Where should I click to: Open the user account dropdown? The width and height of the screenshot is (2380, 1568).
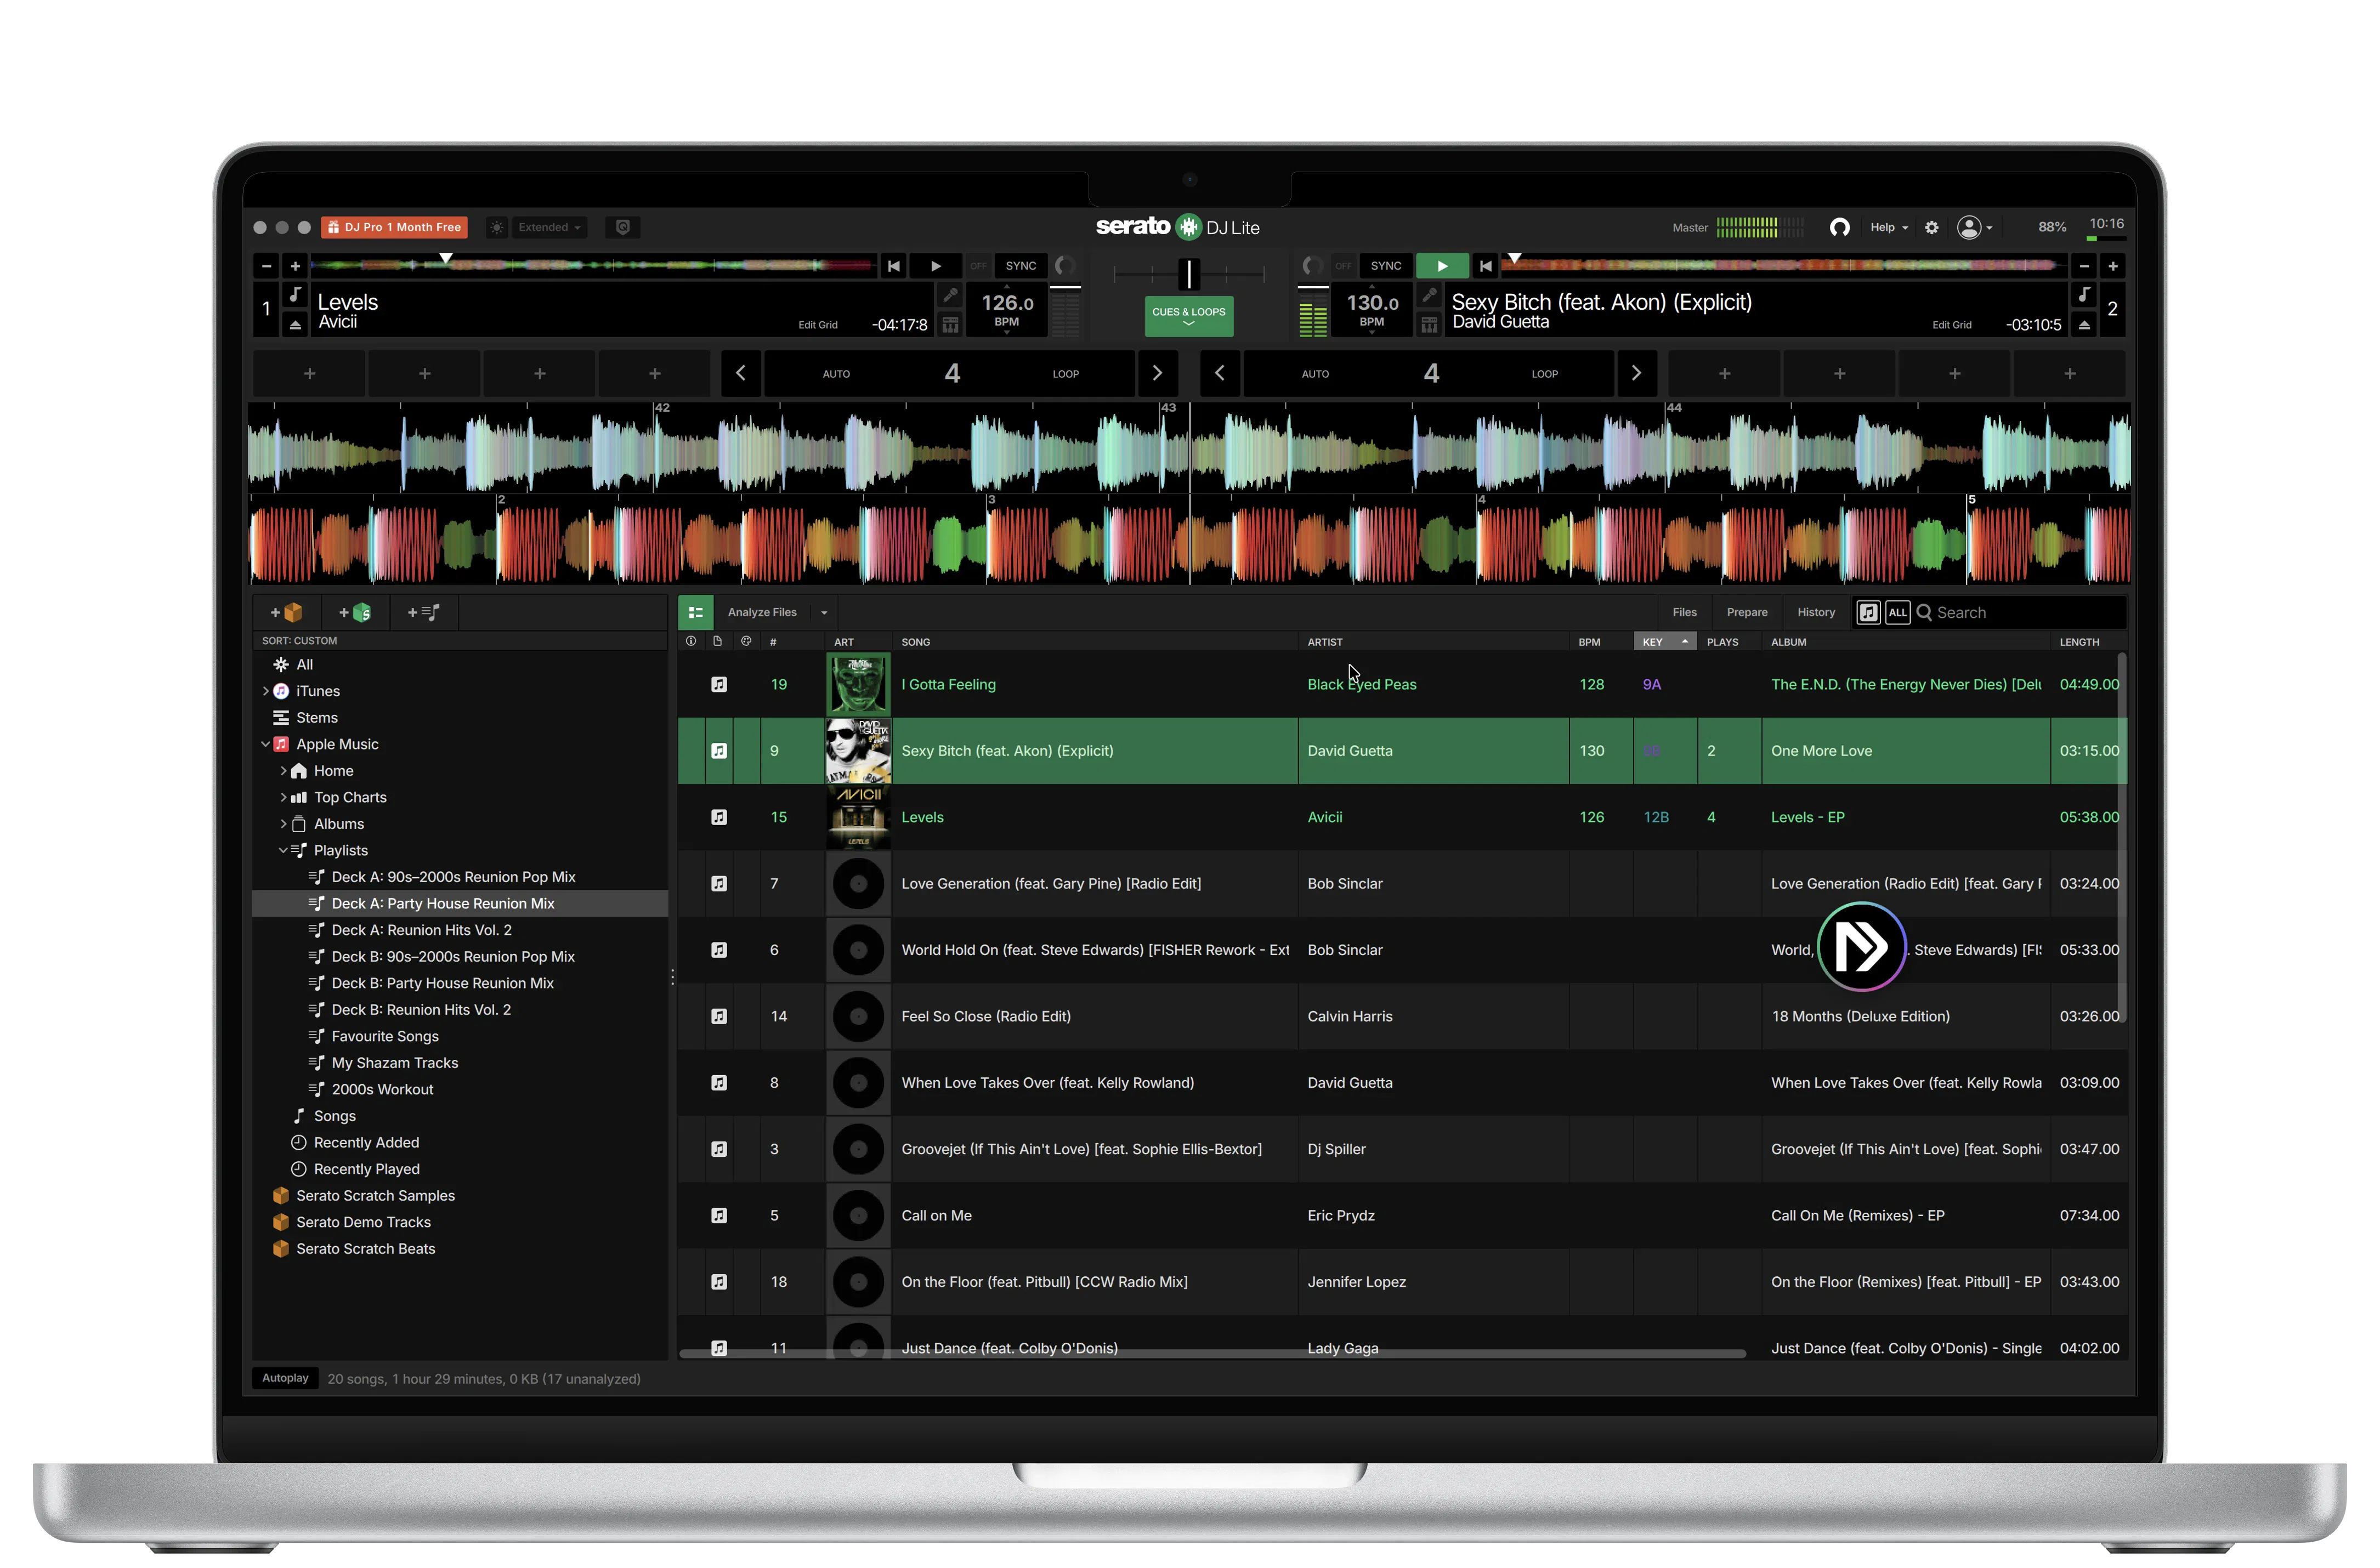1975,228
